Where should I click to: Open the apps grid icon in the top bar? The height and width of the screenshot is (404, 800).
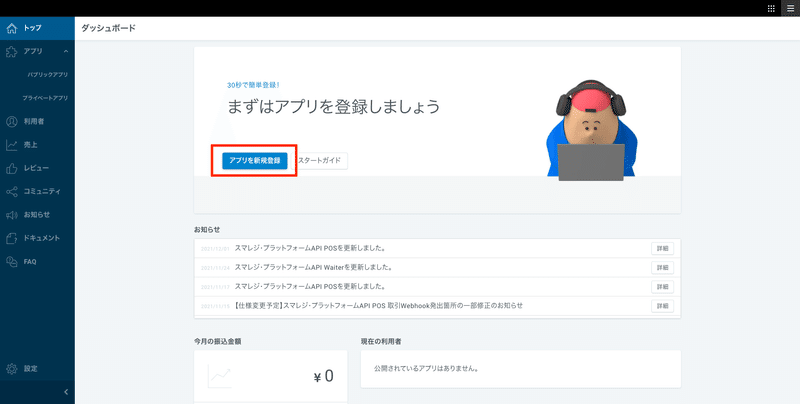(771, 8)
